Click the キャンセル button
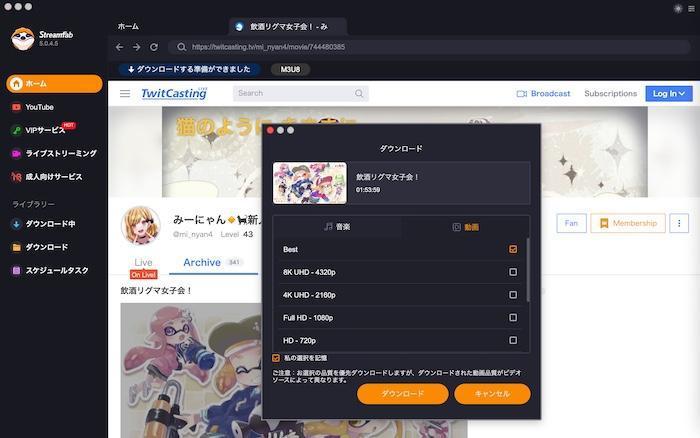Viewport: 700px width, 438px height. (492, 394)
